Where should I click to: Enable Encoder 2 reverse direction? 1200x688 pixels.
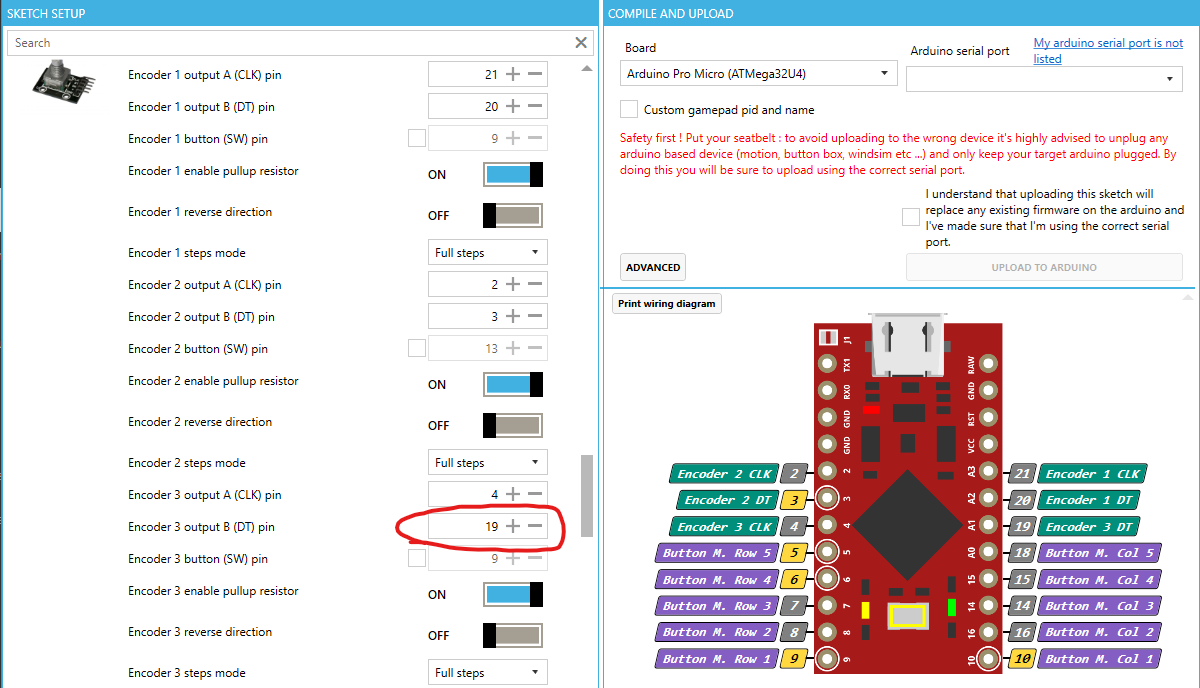[x=512, y=425]
